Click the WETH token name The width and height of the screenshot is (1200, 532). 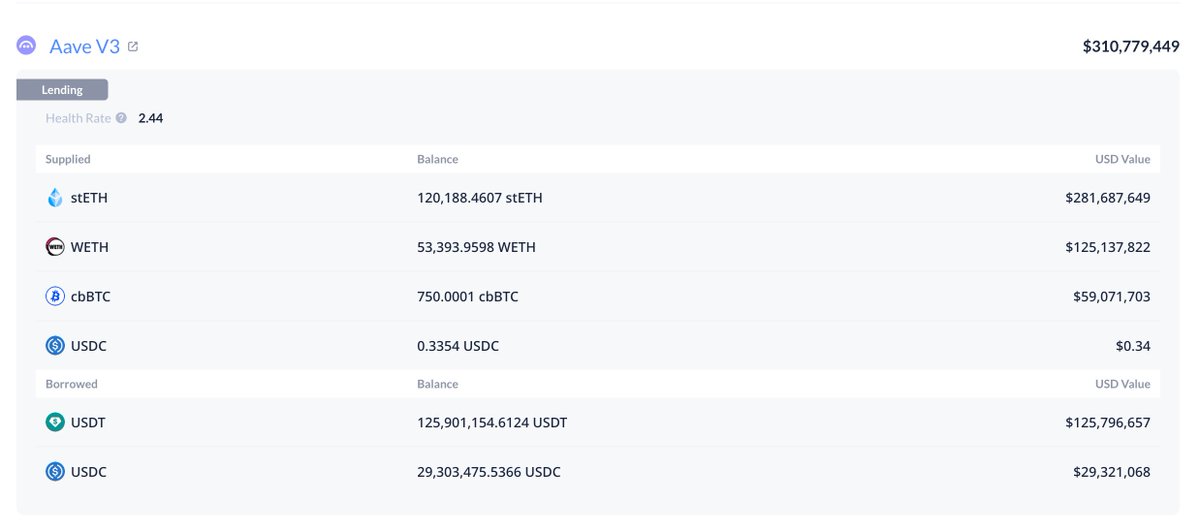(x=90, y=247)
